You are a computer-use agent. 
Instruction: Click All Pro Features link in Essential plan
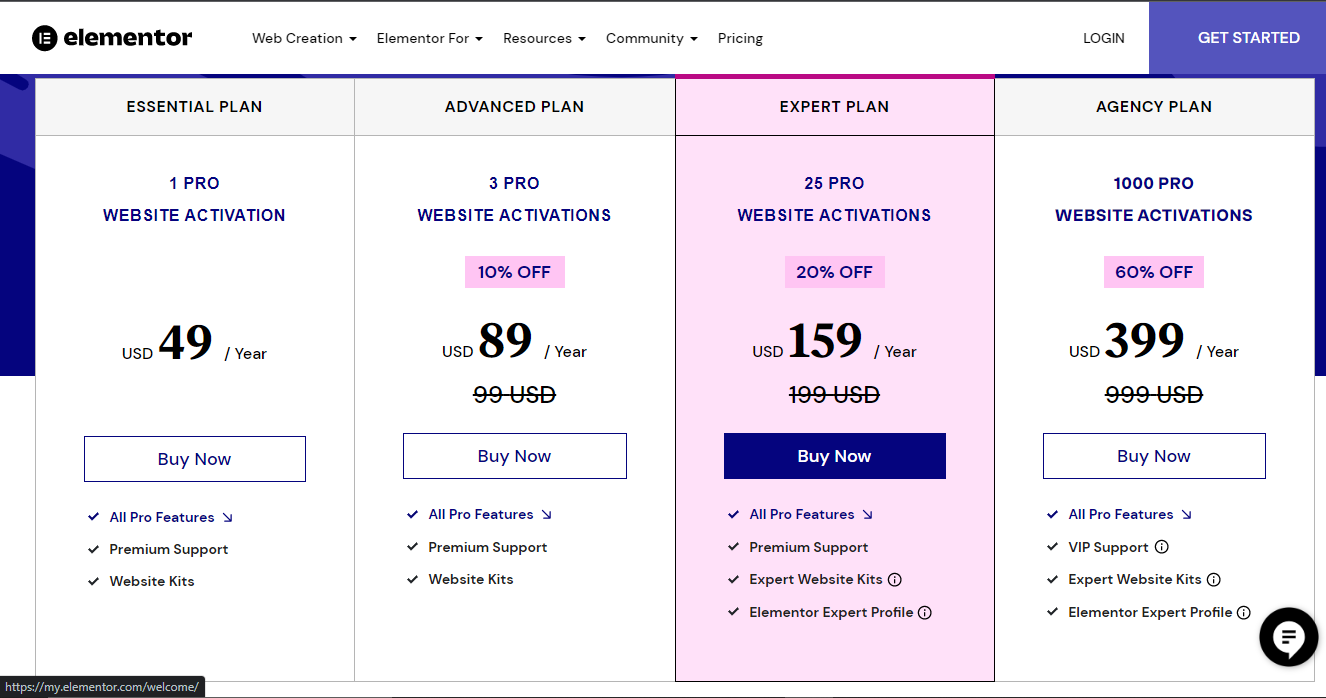pos(162,517)
